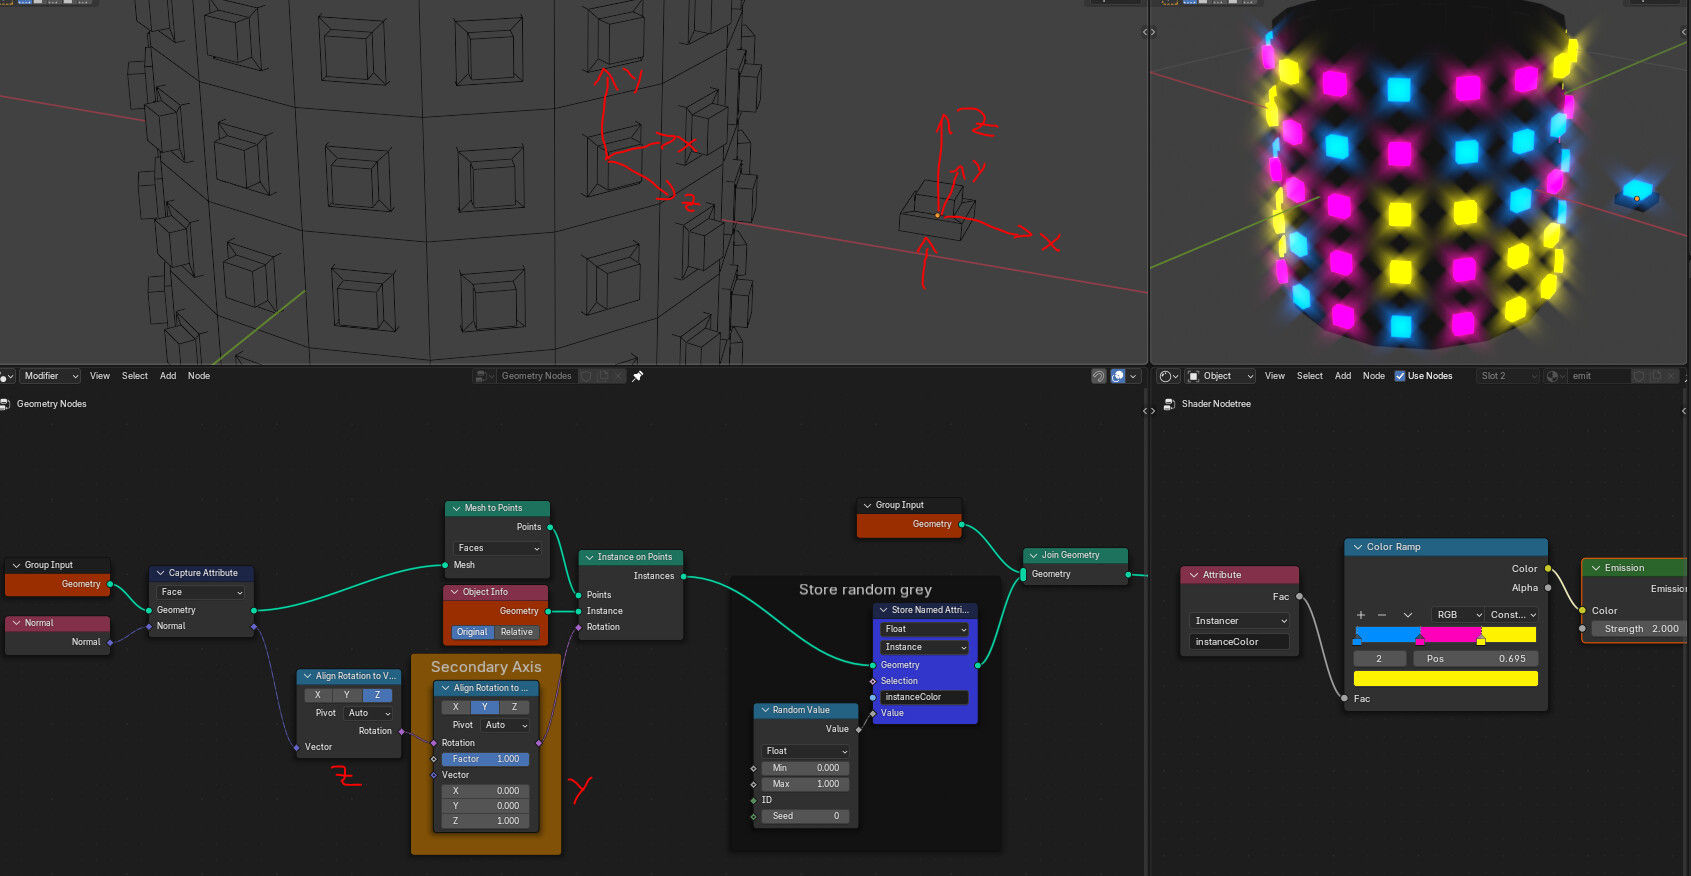Image resolution: width=1691 pixels, height=876 pixels.
Task: Select the magenta color stop marker
Action: (1420, 640)
